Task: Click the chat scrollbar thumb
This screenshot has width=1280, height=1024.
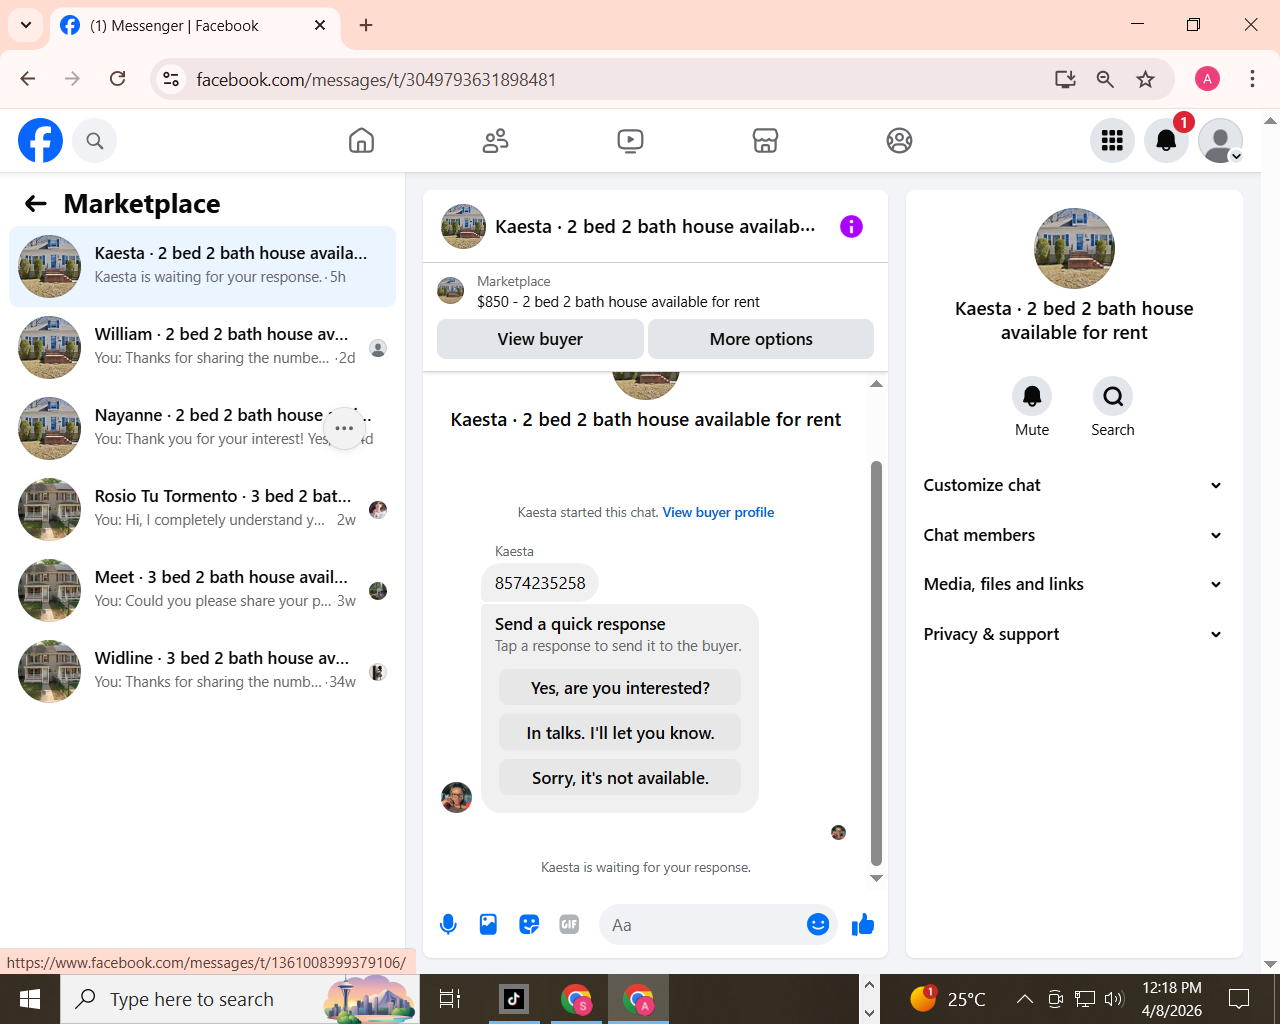Action: tap(876, 663)
